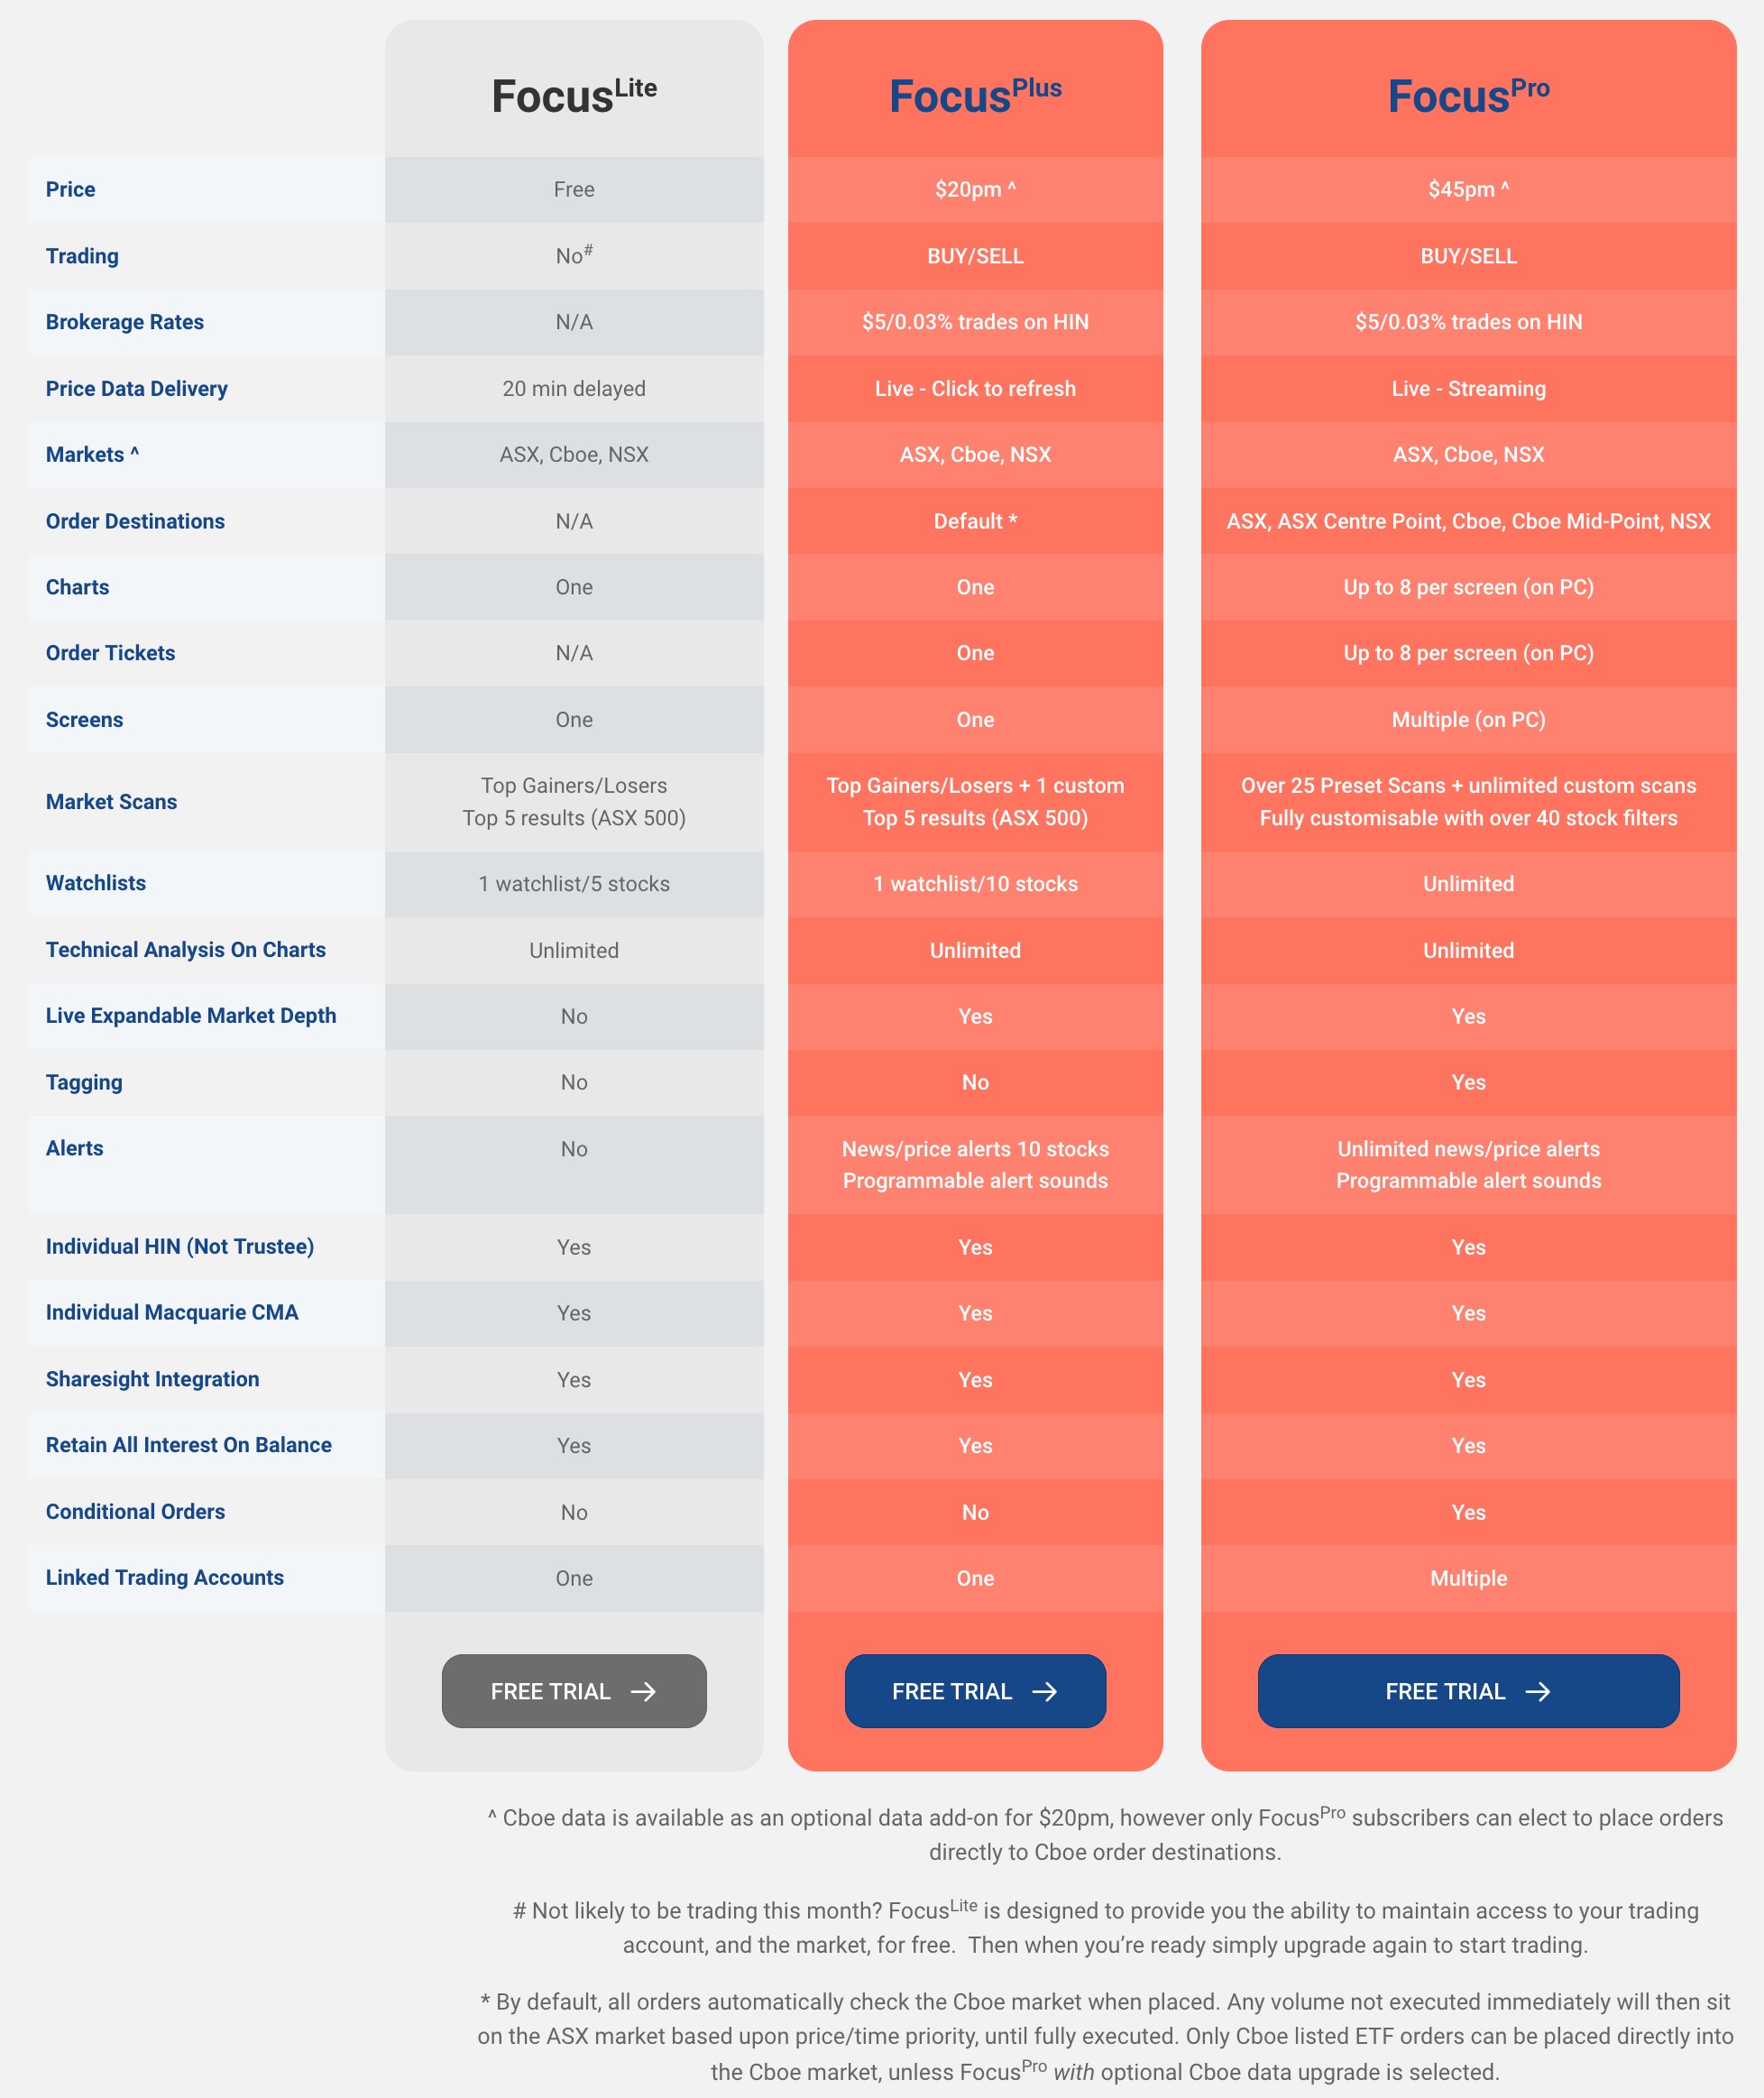This screenshot has height=2098, width=1764.
Task: Click the arrow icon in the Focus Plus trial button
Action: [x=1044, y=1691]
